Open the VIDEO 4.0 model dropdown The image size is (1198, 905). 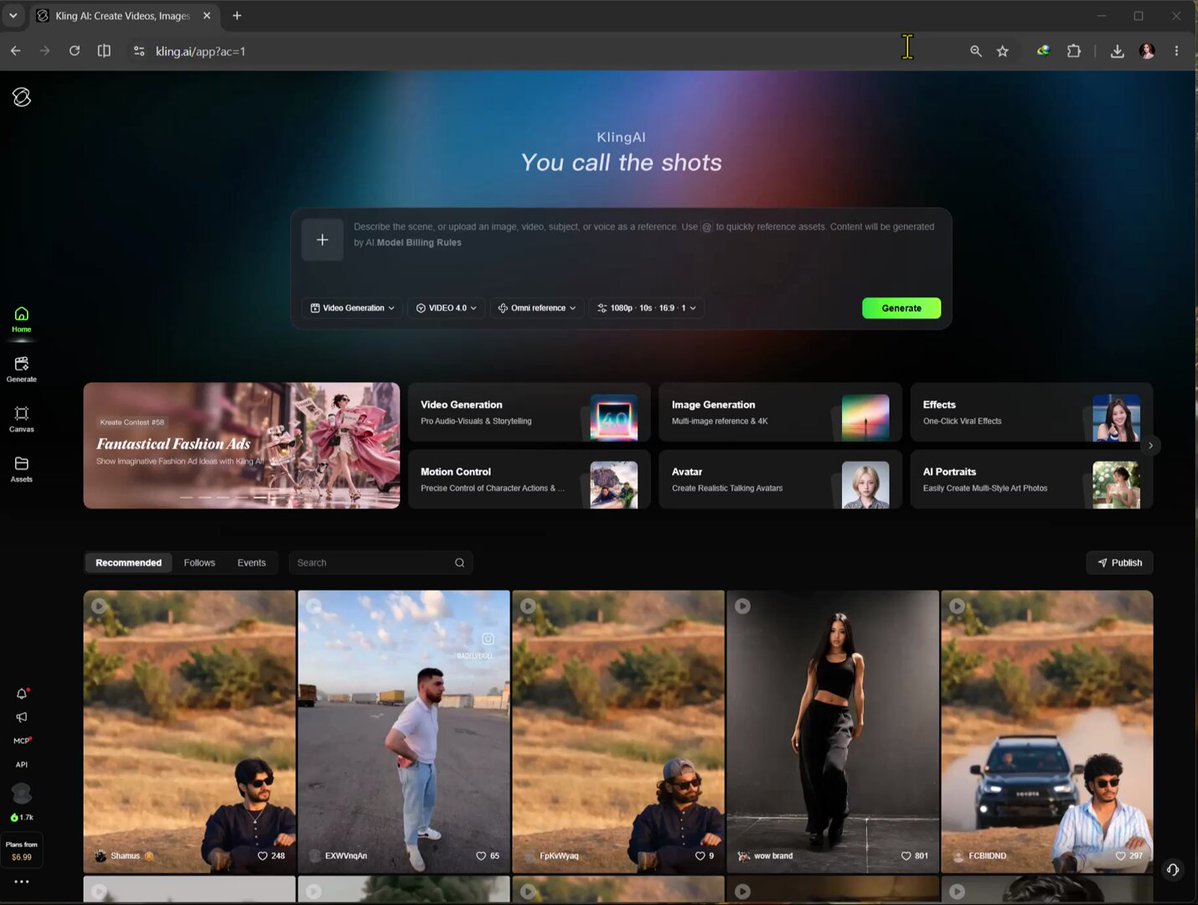(446, 308)
